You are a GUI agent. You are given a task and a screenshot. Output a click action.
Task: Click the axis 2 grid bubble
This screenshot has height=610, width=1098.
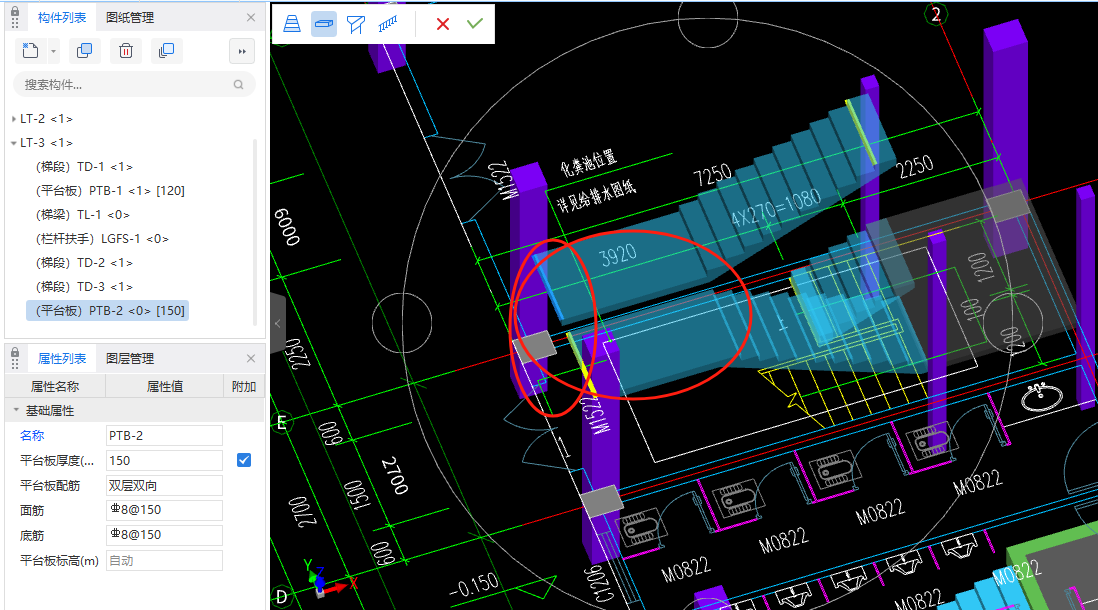tap(936, 15)
